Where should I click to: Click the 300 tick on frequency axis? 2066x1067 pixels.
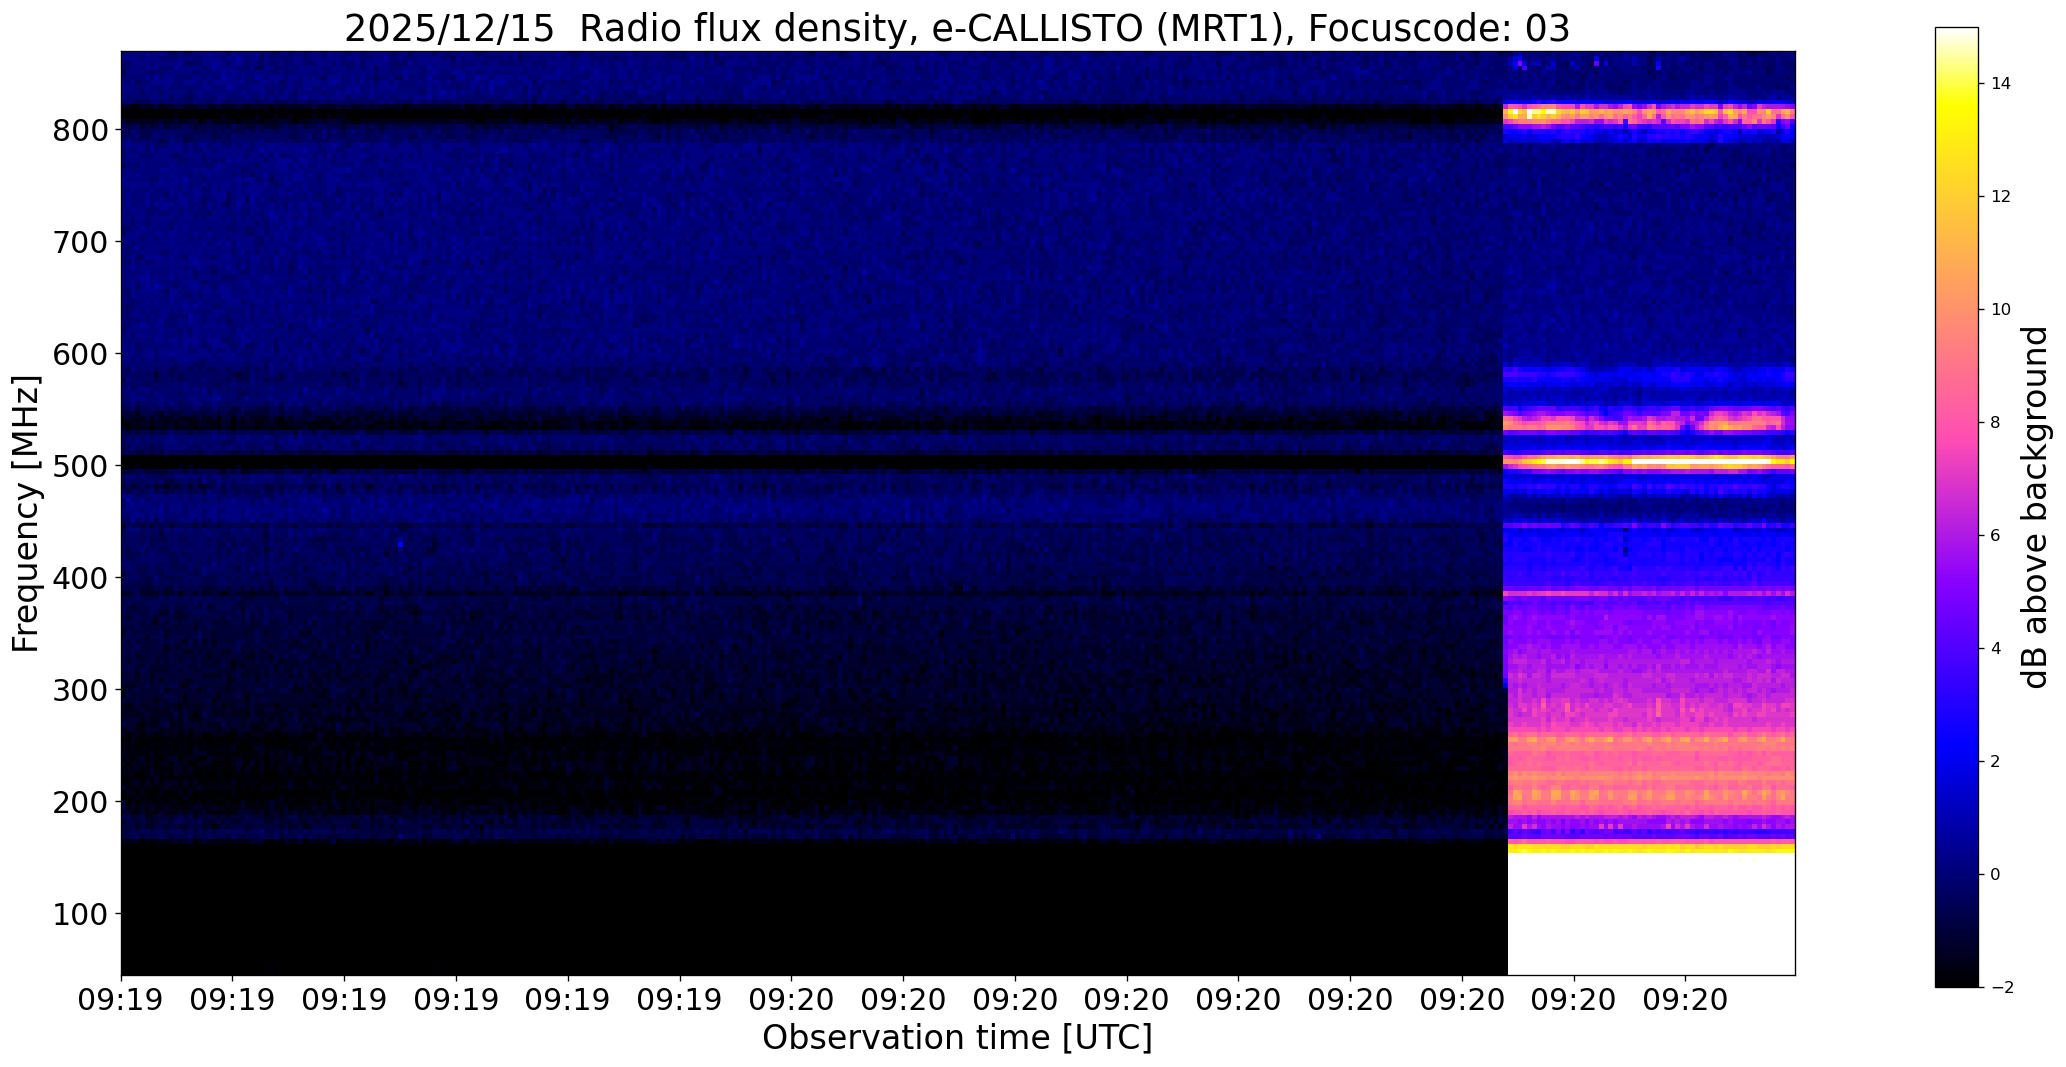coord(79,690)
